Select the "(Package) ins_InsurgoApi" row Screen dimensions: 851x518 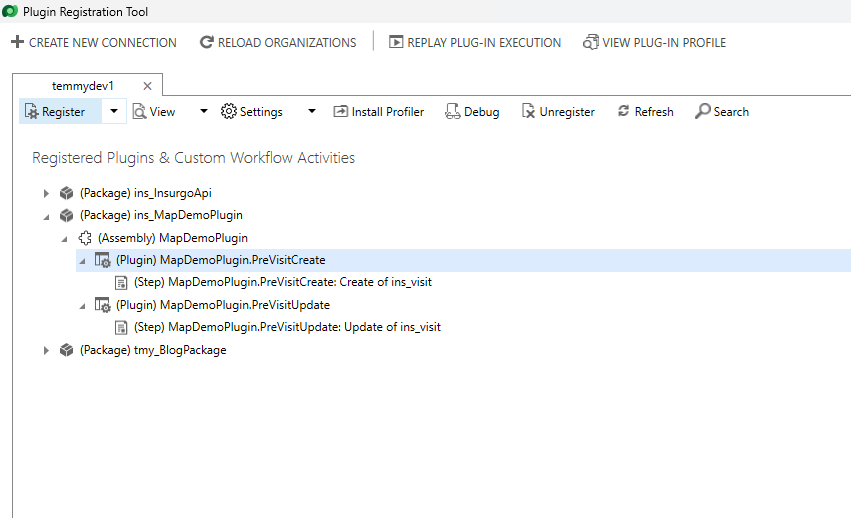tap(145, 193)
